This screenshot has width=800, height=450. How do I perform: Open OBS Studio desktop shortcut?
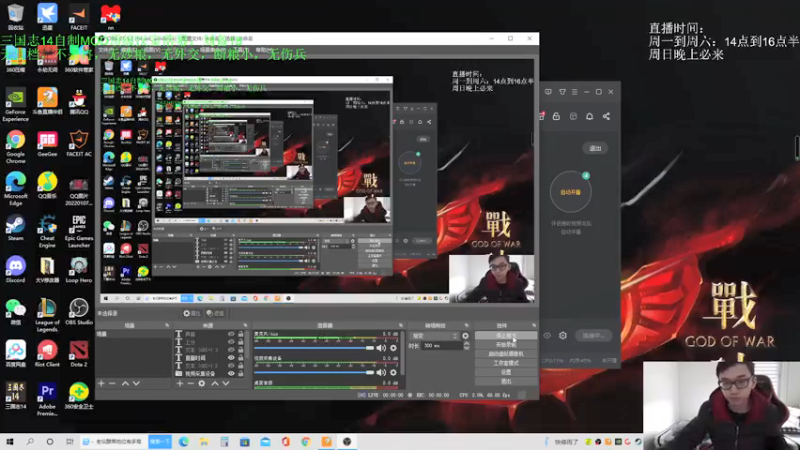tap(79, 311)
